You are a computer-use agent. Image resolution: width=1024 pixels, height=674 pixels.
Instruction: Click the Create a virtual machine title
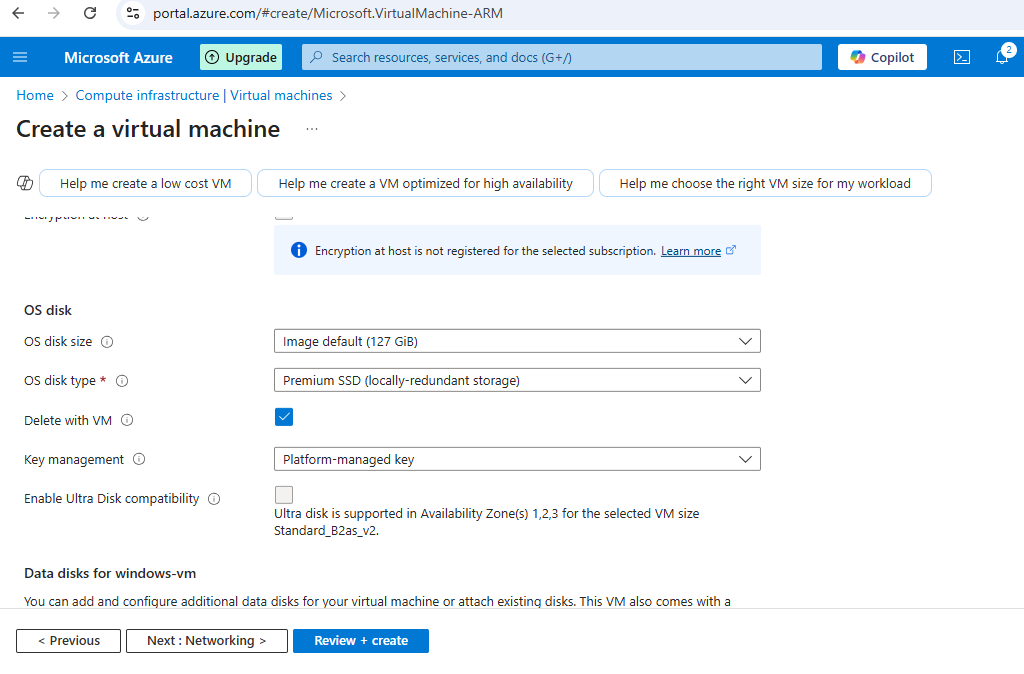tap(148, 129)
